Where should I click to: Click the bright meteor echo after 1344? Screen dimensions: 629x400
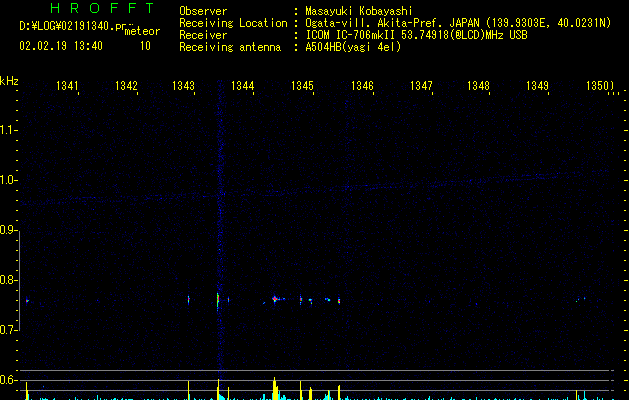275,299
